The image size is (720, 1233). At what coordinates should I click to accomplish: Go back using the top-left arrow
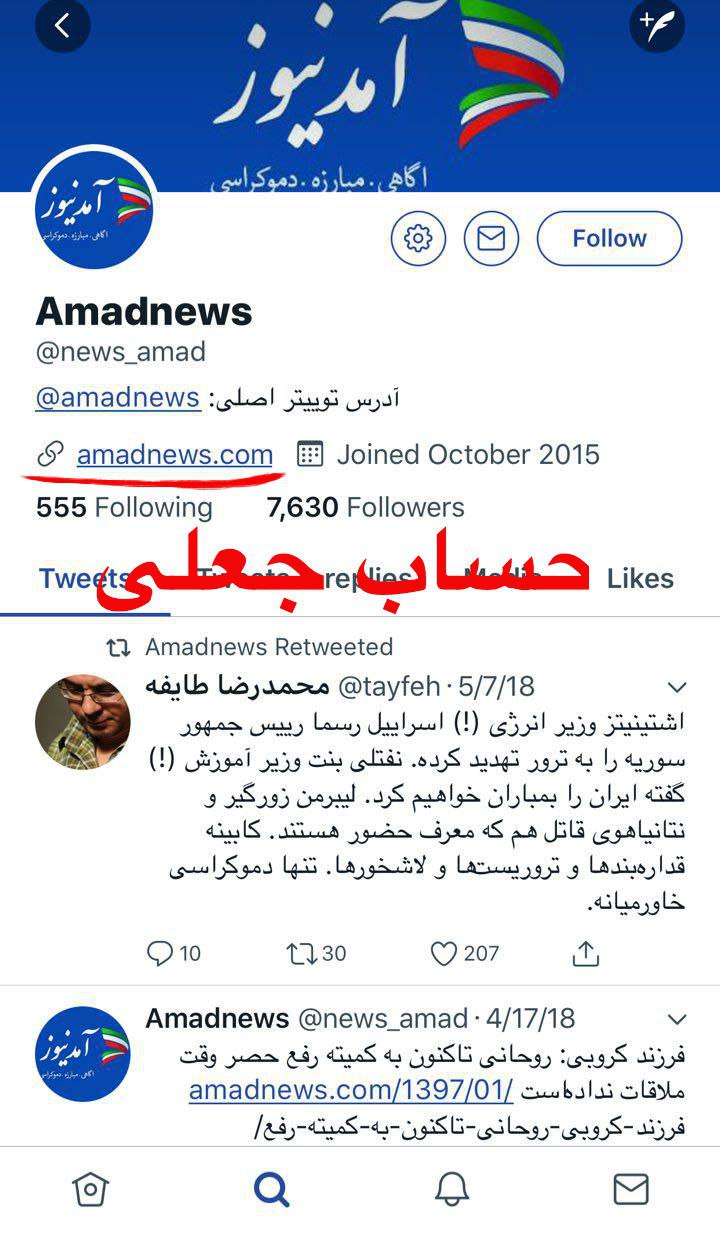coord(62,26)
